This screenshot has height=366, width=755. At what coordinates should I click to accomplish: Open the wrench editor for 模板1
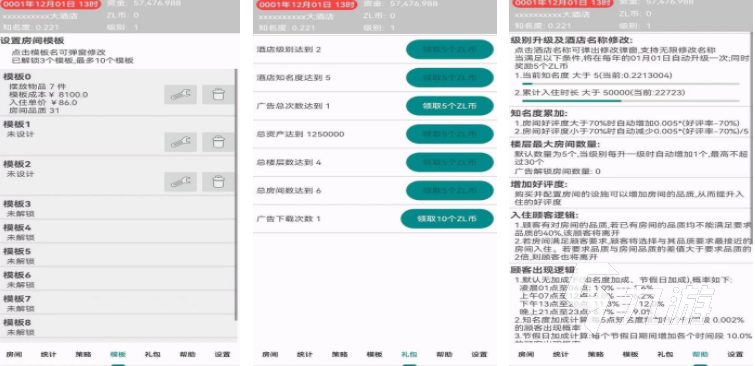[181, 142]
